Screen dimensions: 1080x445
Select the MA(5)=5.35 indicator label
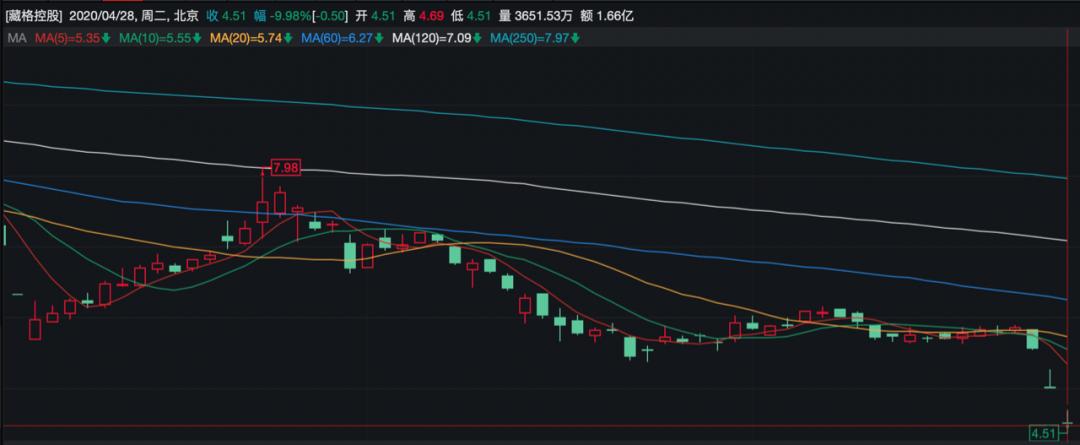[x=67, y=39]
